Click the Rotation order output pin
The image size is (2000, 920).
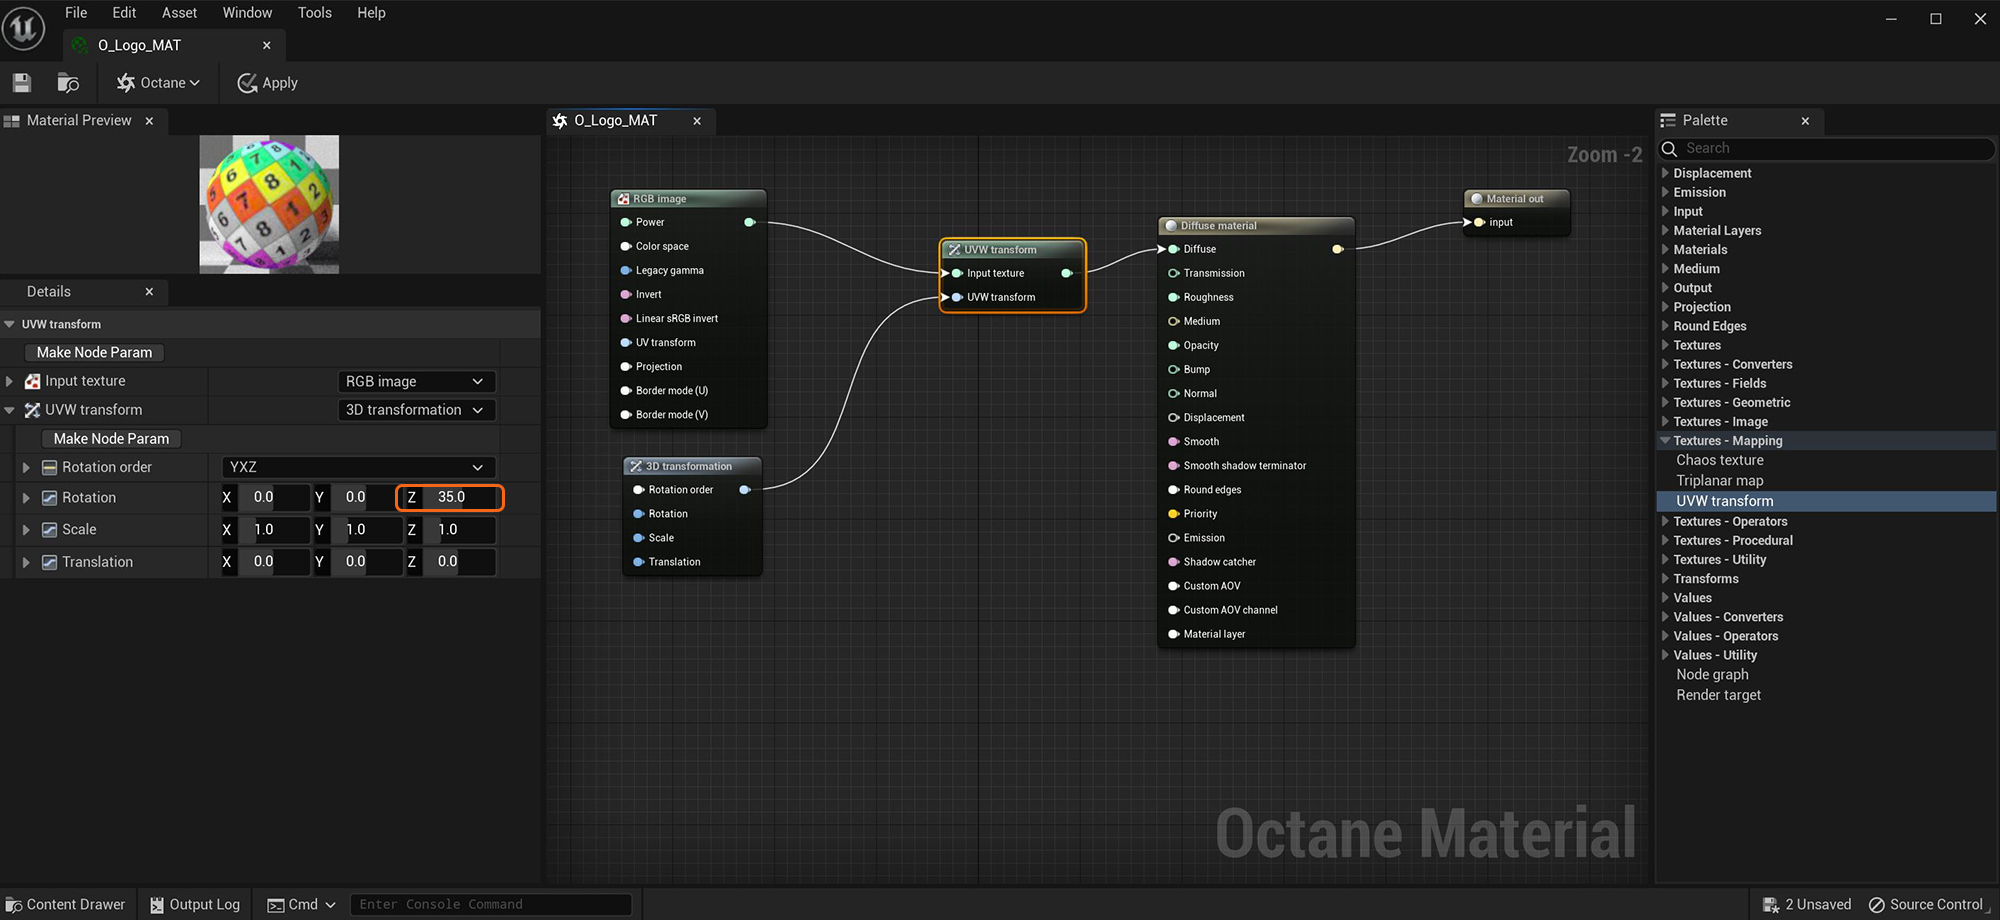pos(744,490)
